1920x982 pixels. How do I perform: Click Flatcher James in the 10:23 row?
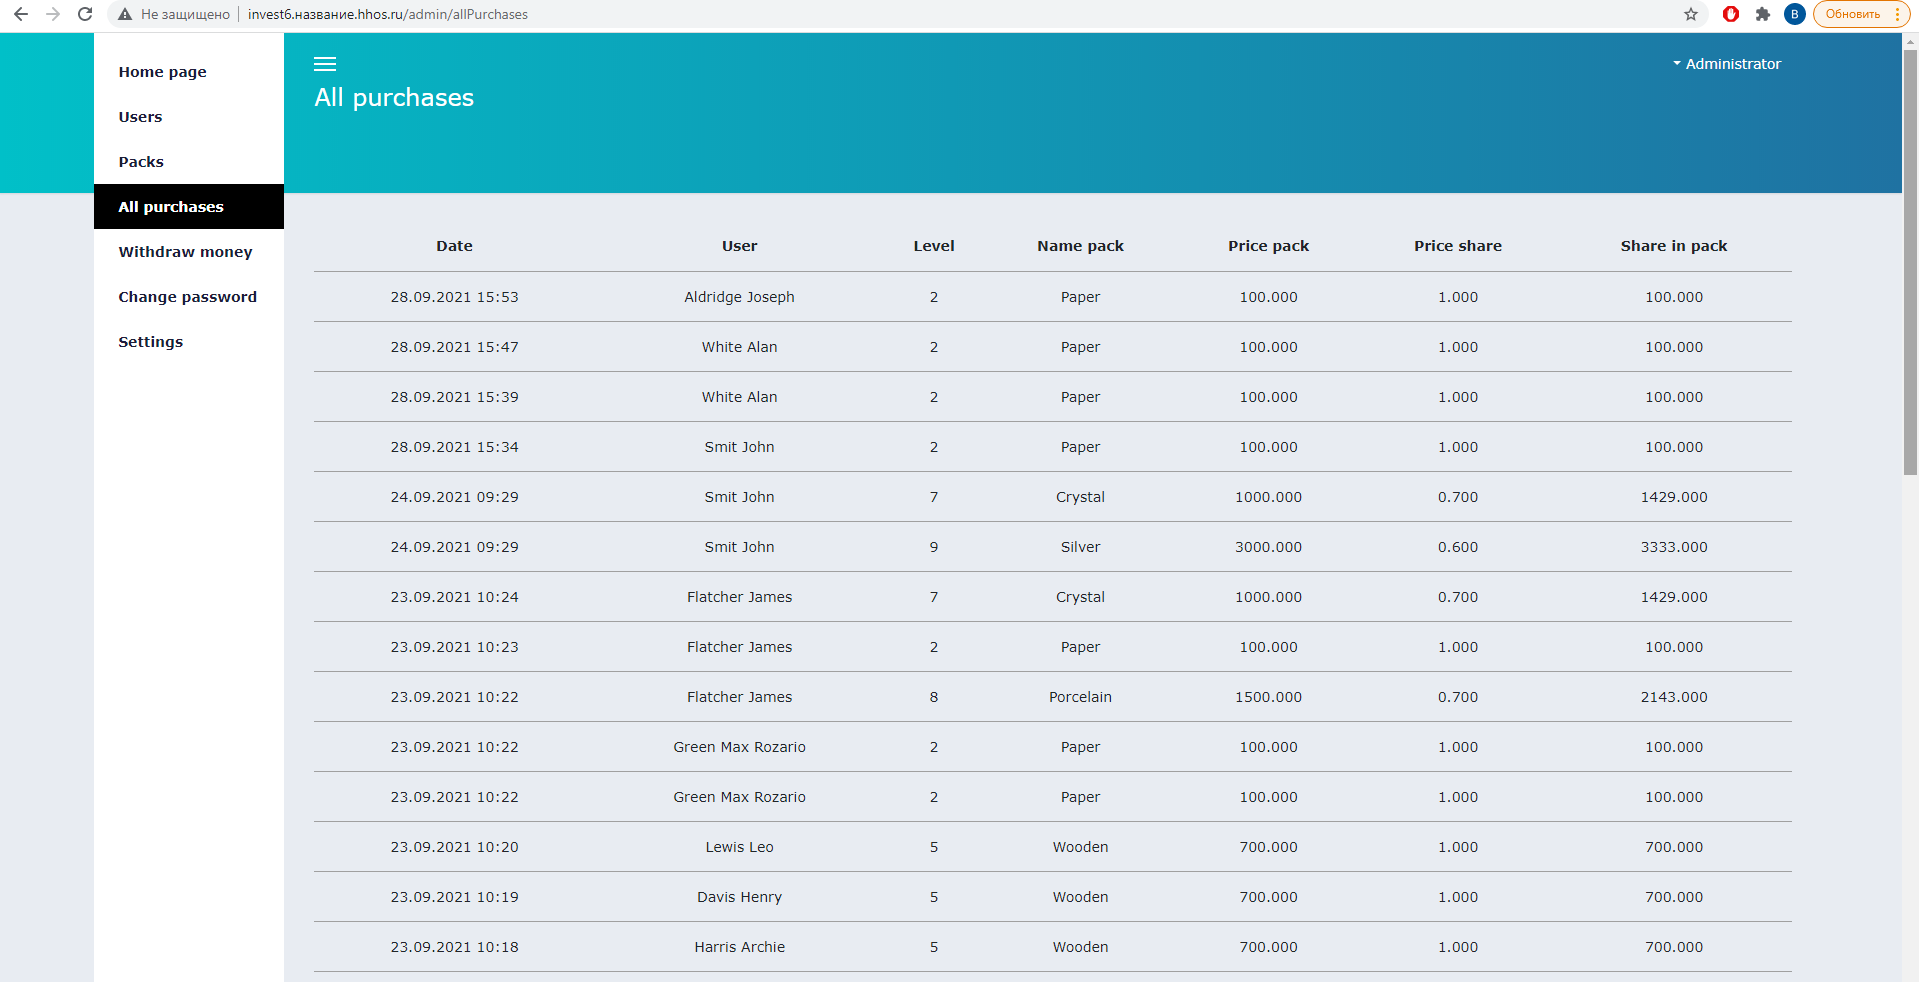(x=739, y=647)
